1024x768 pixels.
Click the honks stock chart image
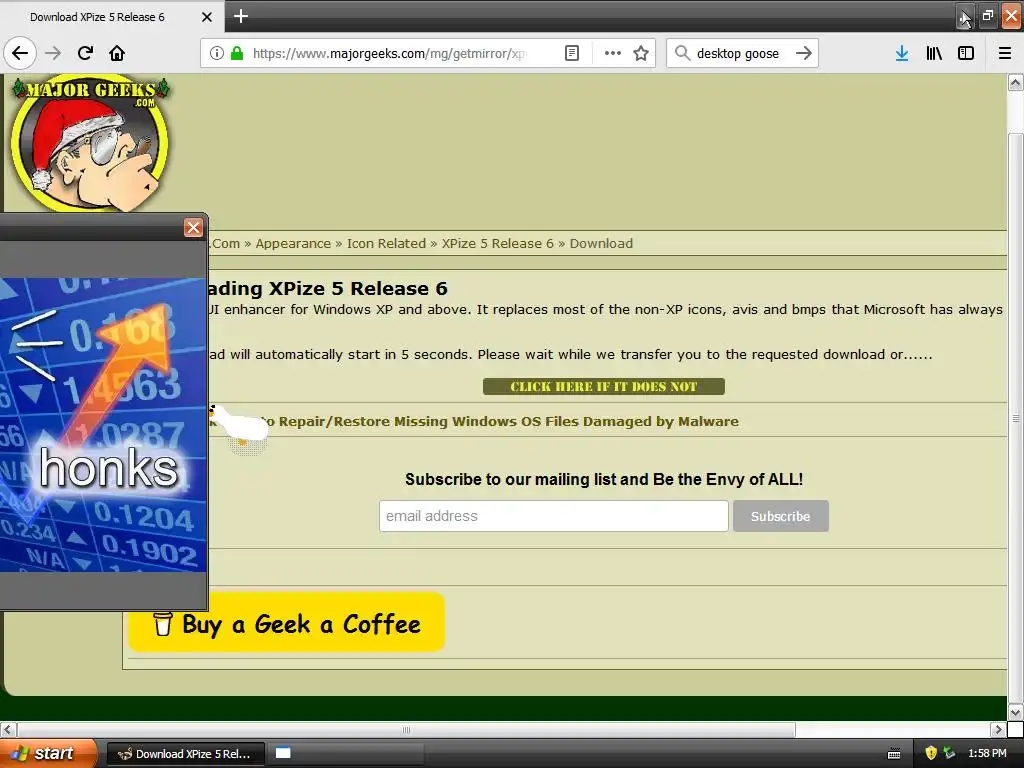tap(103, 424)
